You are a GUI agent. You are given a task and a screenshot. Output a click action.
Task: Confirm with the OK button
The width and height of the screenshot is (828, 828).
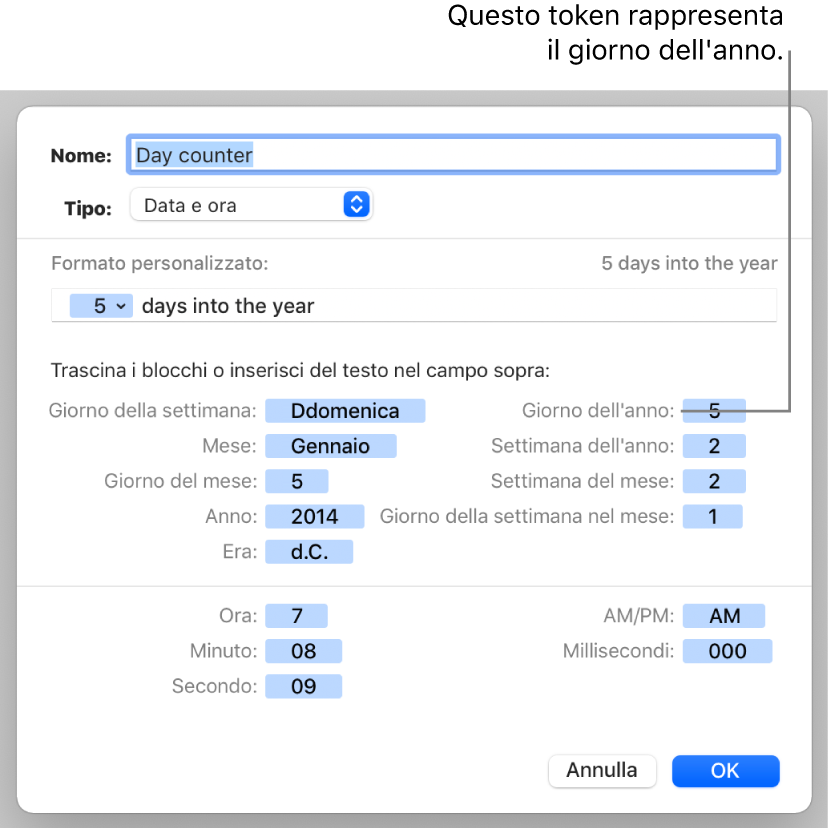(725, 770)
